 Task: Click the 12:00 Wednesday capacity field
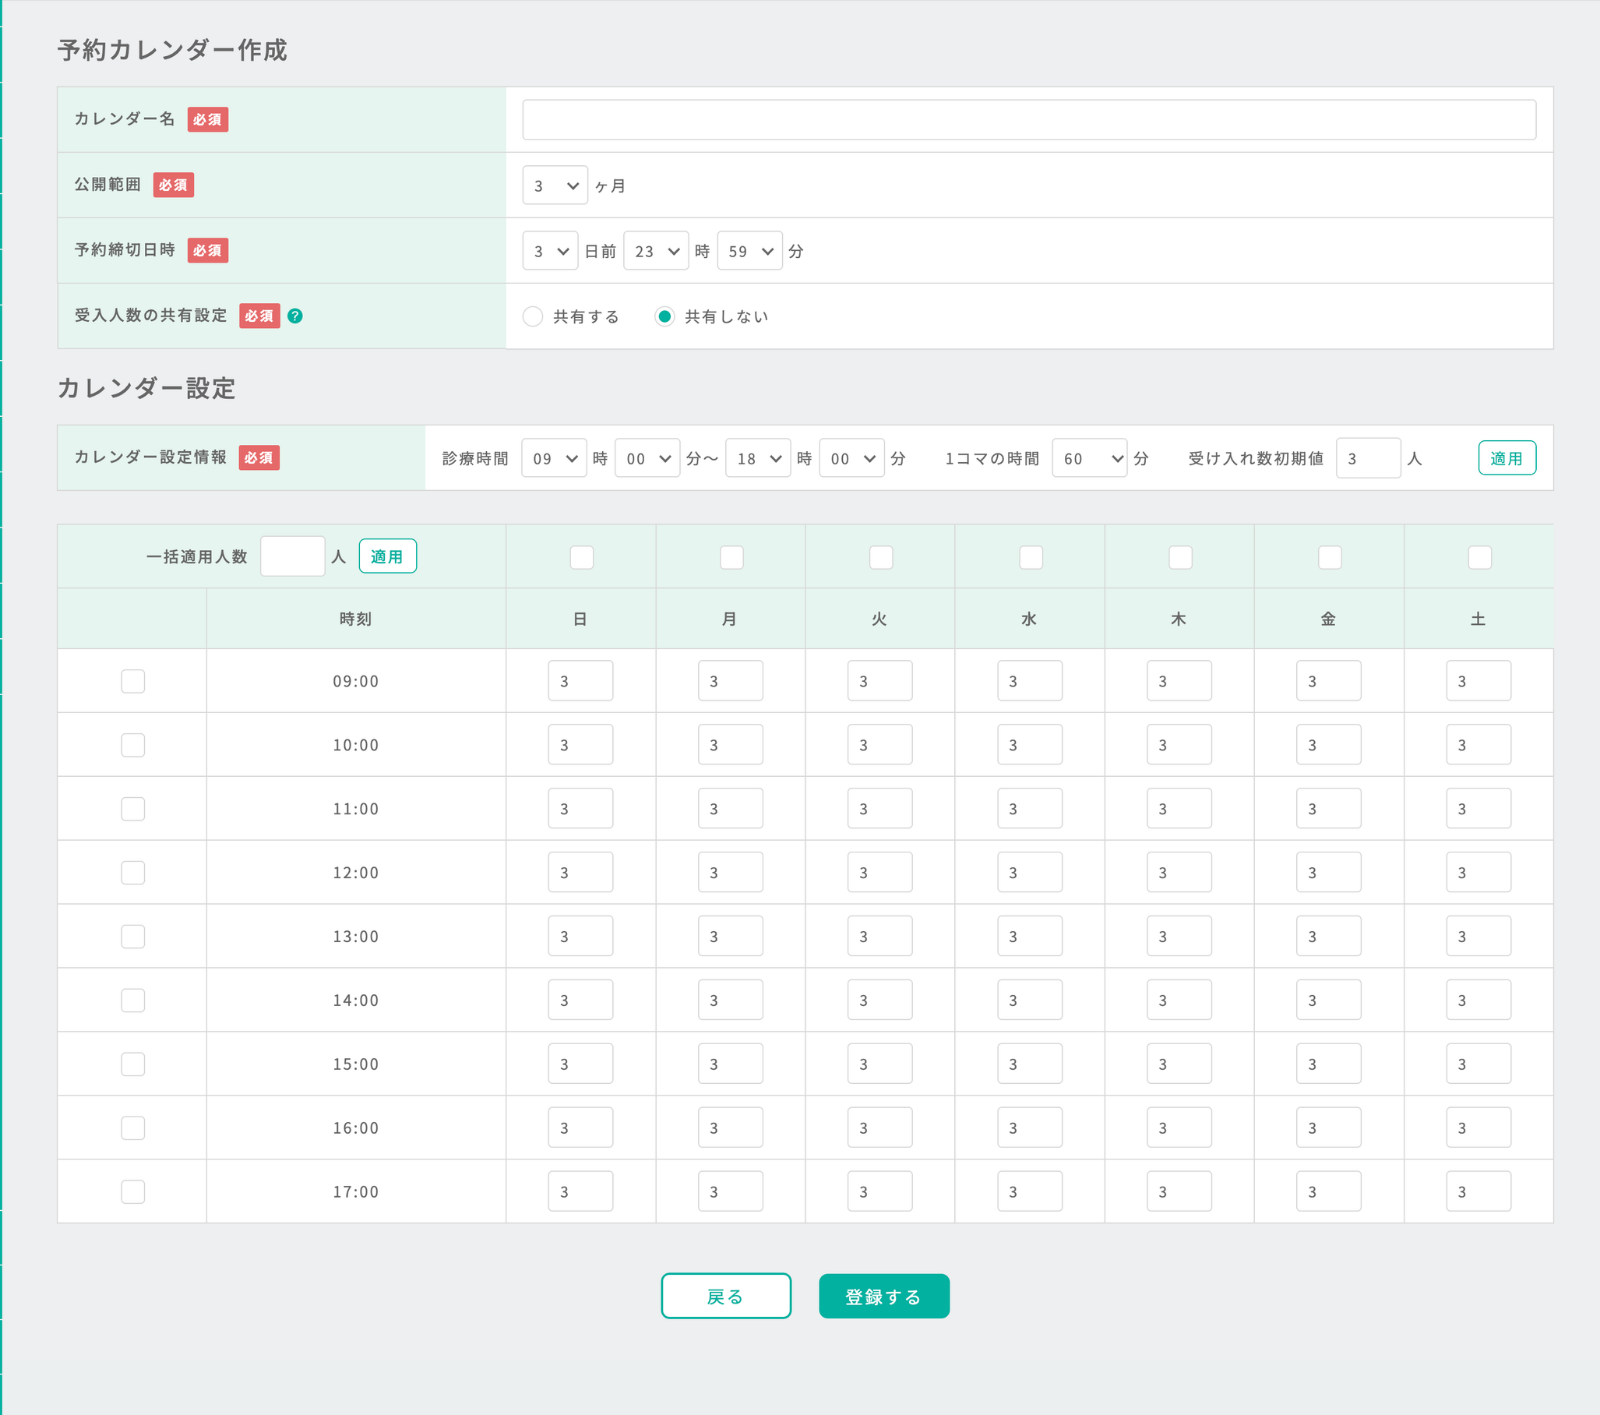pyautogui.click(x=1030, y=873)
